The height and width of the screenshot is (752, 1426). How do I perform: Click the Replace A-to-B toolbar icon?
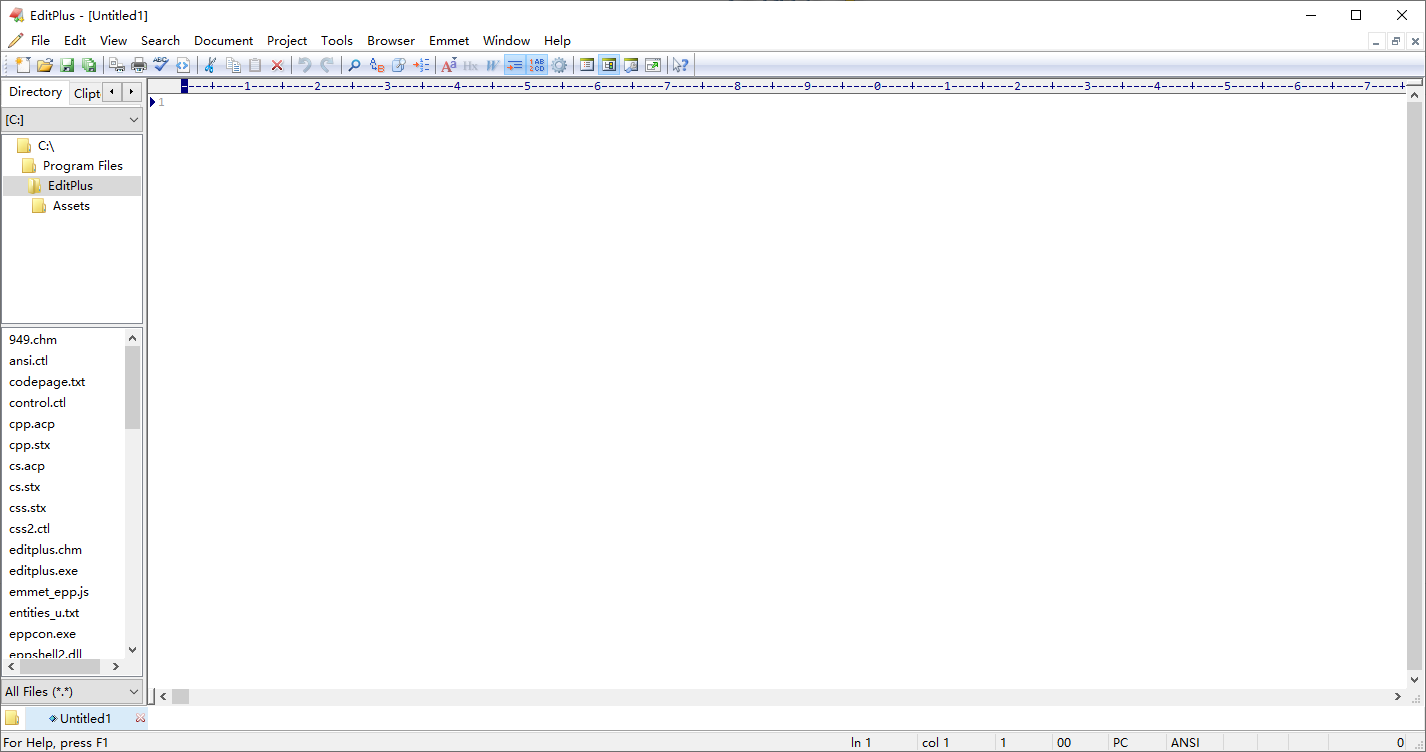click(x=377, y=65)
